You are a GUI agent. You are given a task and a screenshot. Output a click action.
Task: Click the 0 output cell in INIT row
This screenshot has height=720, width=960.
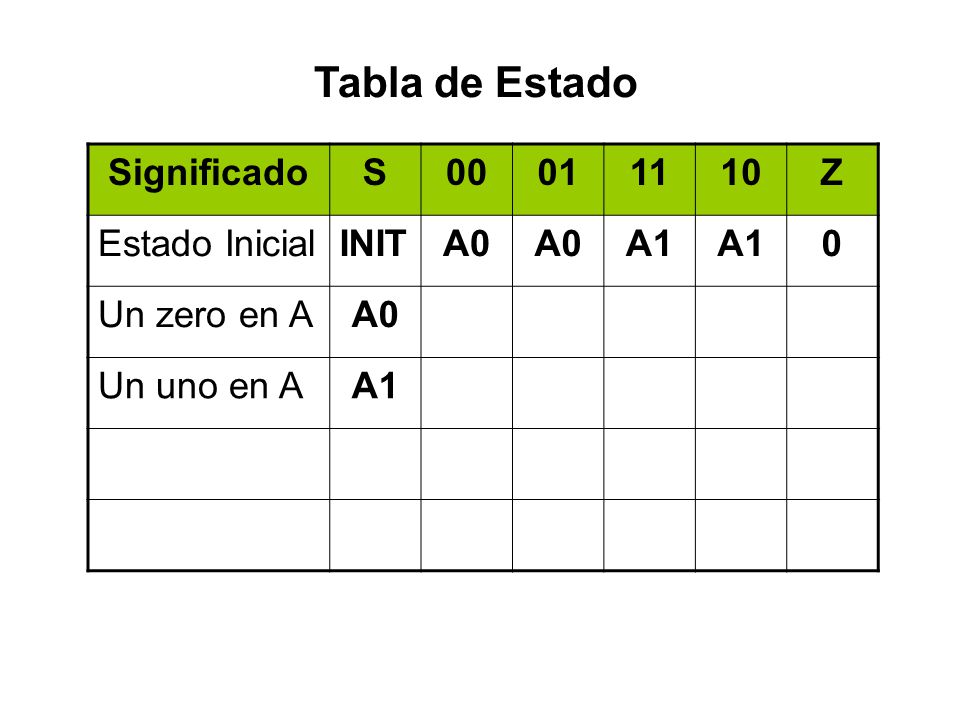[x=832, y=250]
